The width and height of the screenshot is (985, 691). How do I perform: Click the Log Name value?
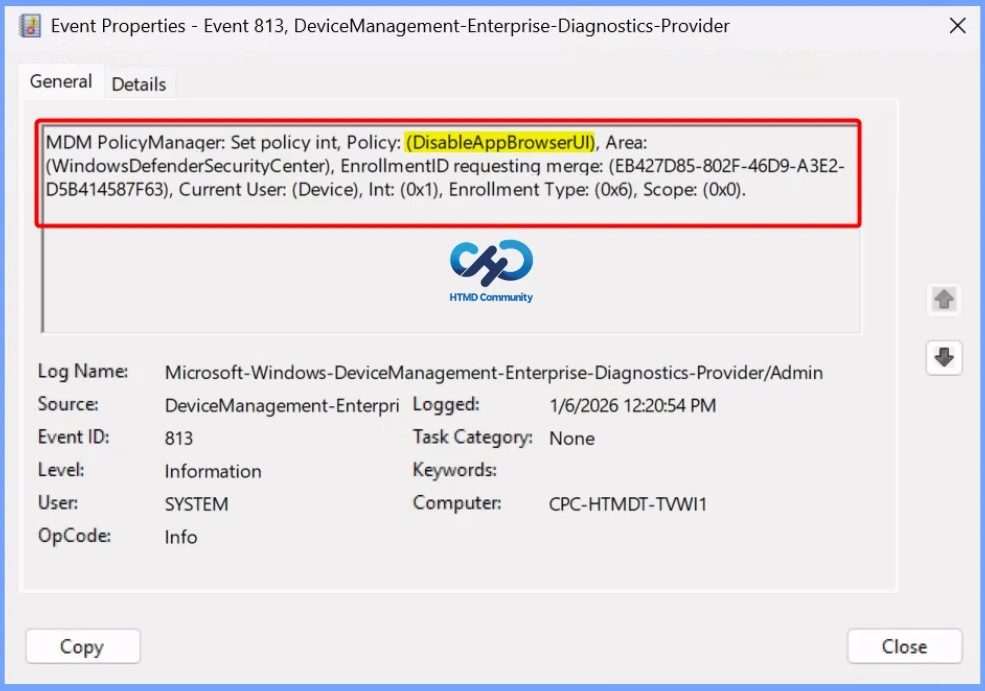tap(493, 371)
